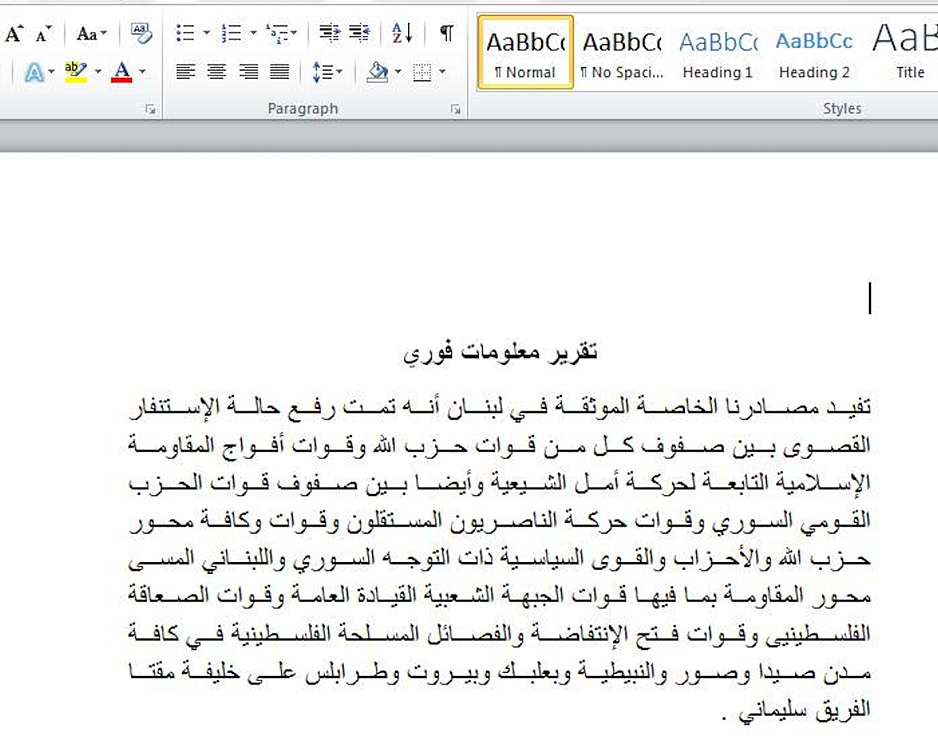Click the Clear Formatting eraser icon
Viewport: 938px width, 736px height.
click(141, 34)
